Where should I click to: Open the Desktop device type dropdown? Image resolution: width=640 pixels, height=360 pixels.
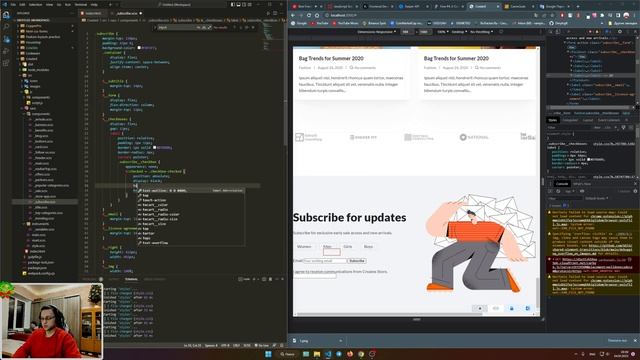pos(459,31)
